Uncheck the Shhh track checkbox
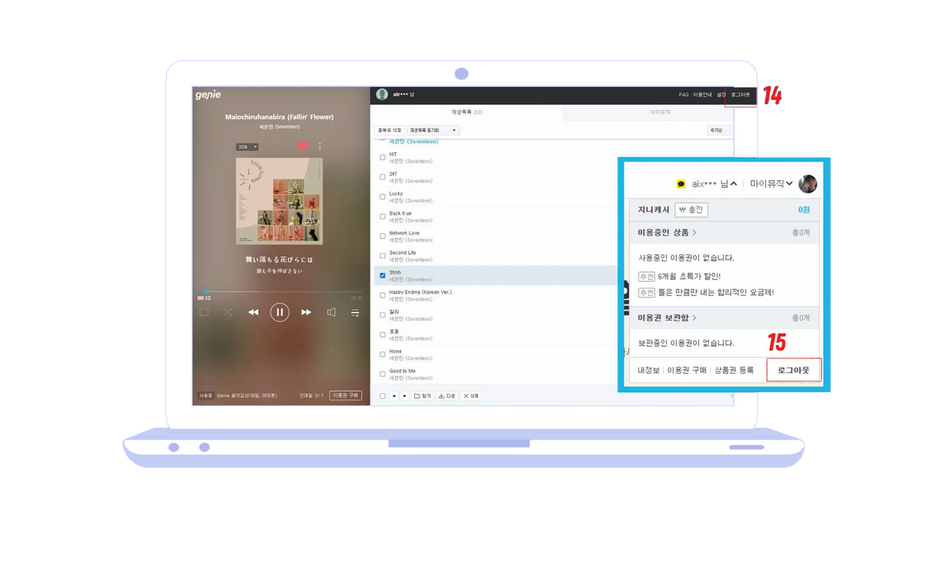The width and height of the screenshot is (932, 566). point(382,275)
